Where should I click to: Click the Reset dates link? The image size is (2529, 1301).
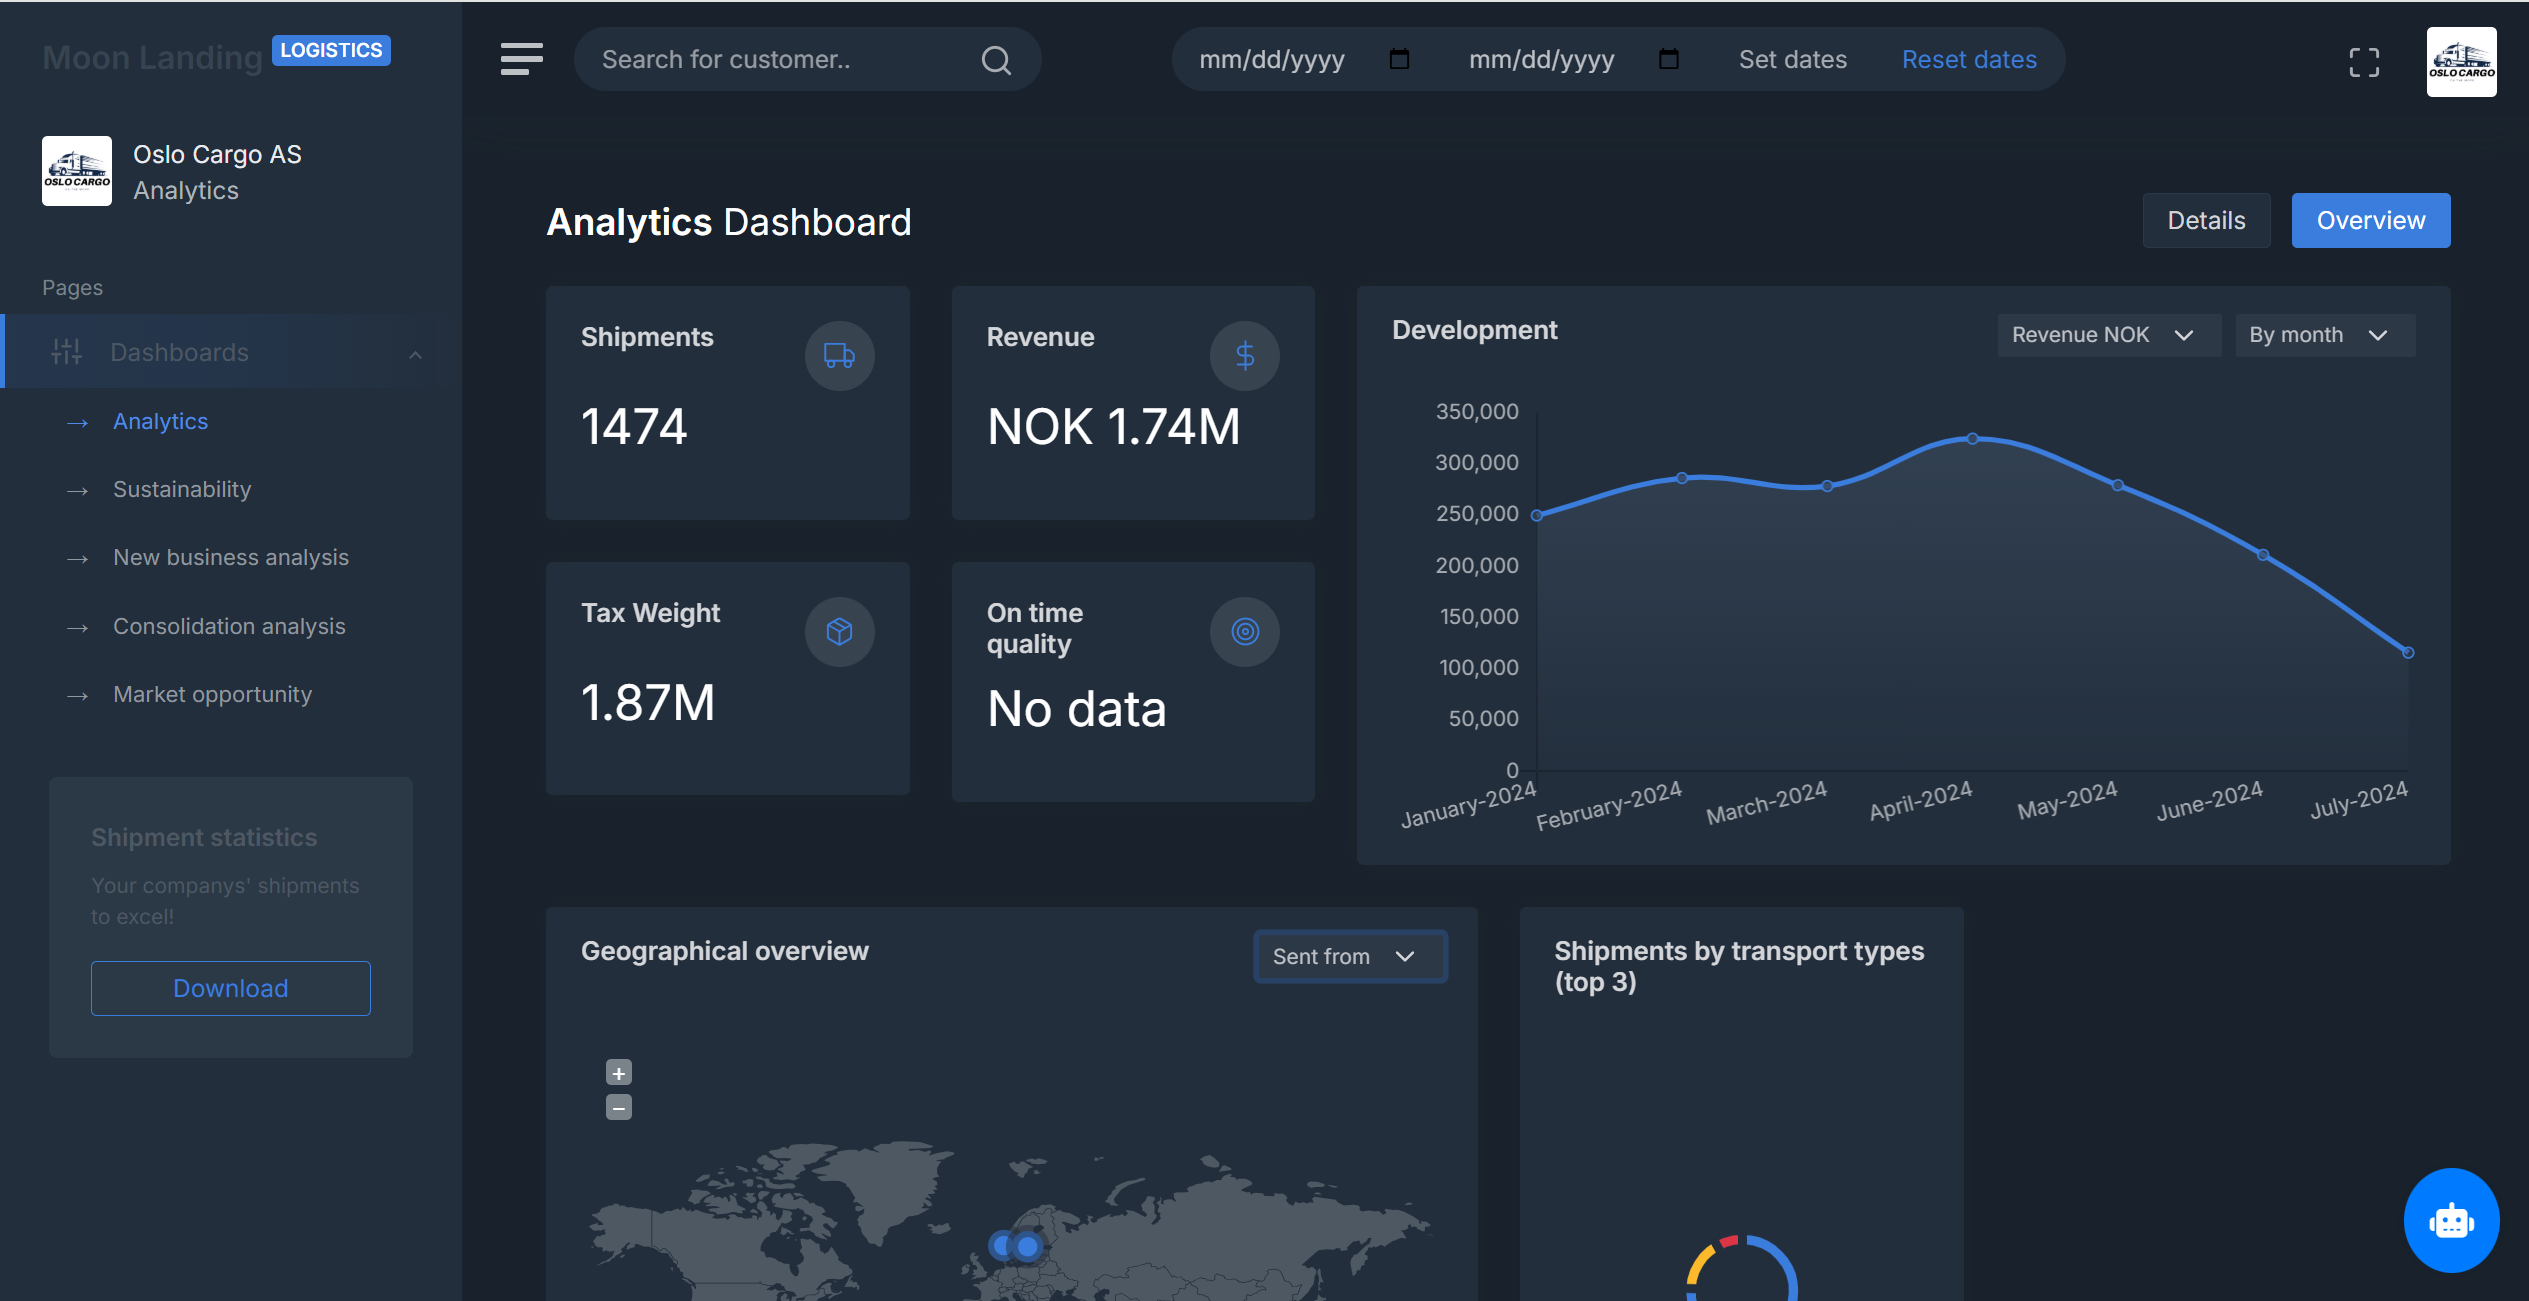pyautogui.click(x=1969, y=59)
